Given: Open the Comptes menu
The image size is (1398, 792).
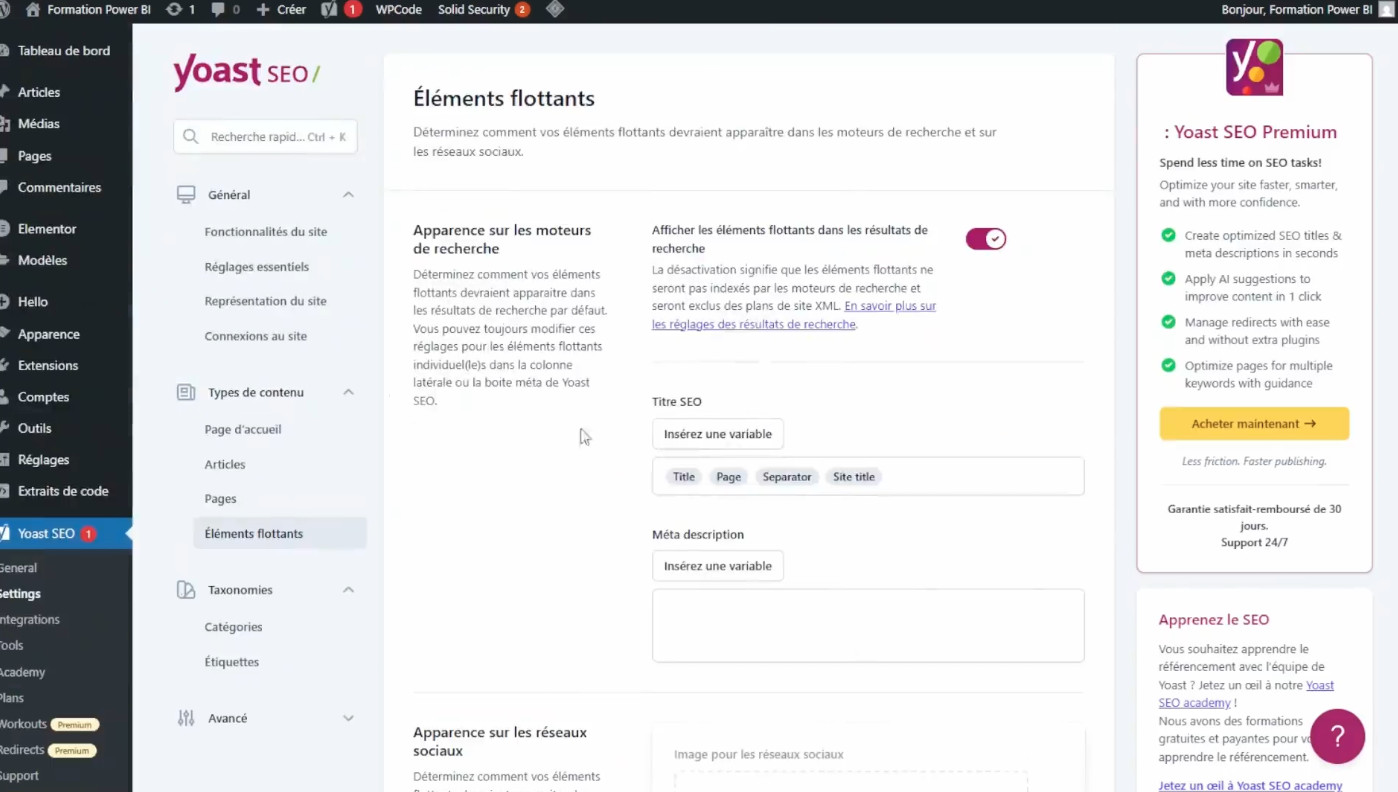Looking at the screenshot, I should (44, 397).
